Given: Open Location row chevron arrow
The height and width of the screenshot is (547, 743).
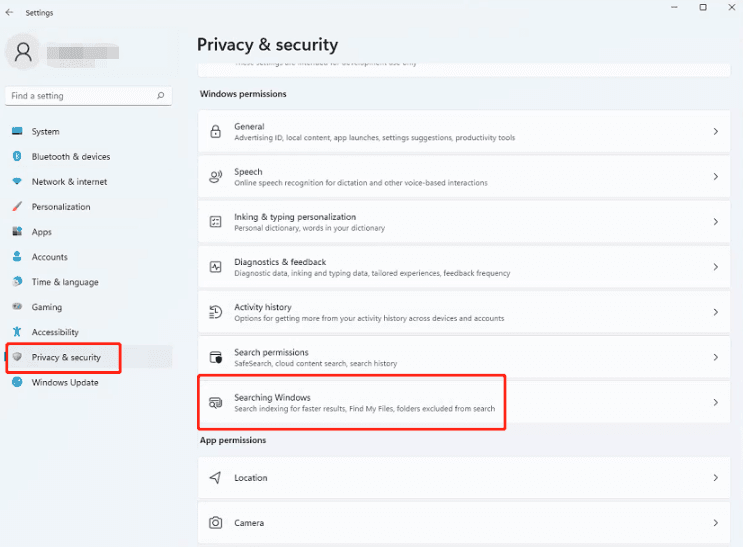Looking at the screenshot, I should (716, 478).
